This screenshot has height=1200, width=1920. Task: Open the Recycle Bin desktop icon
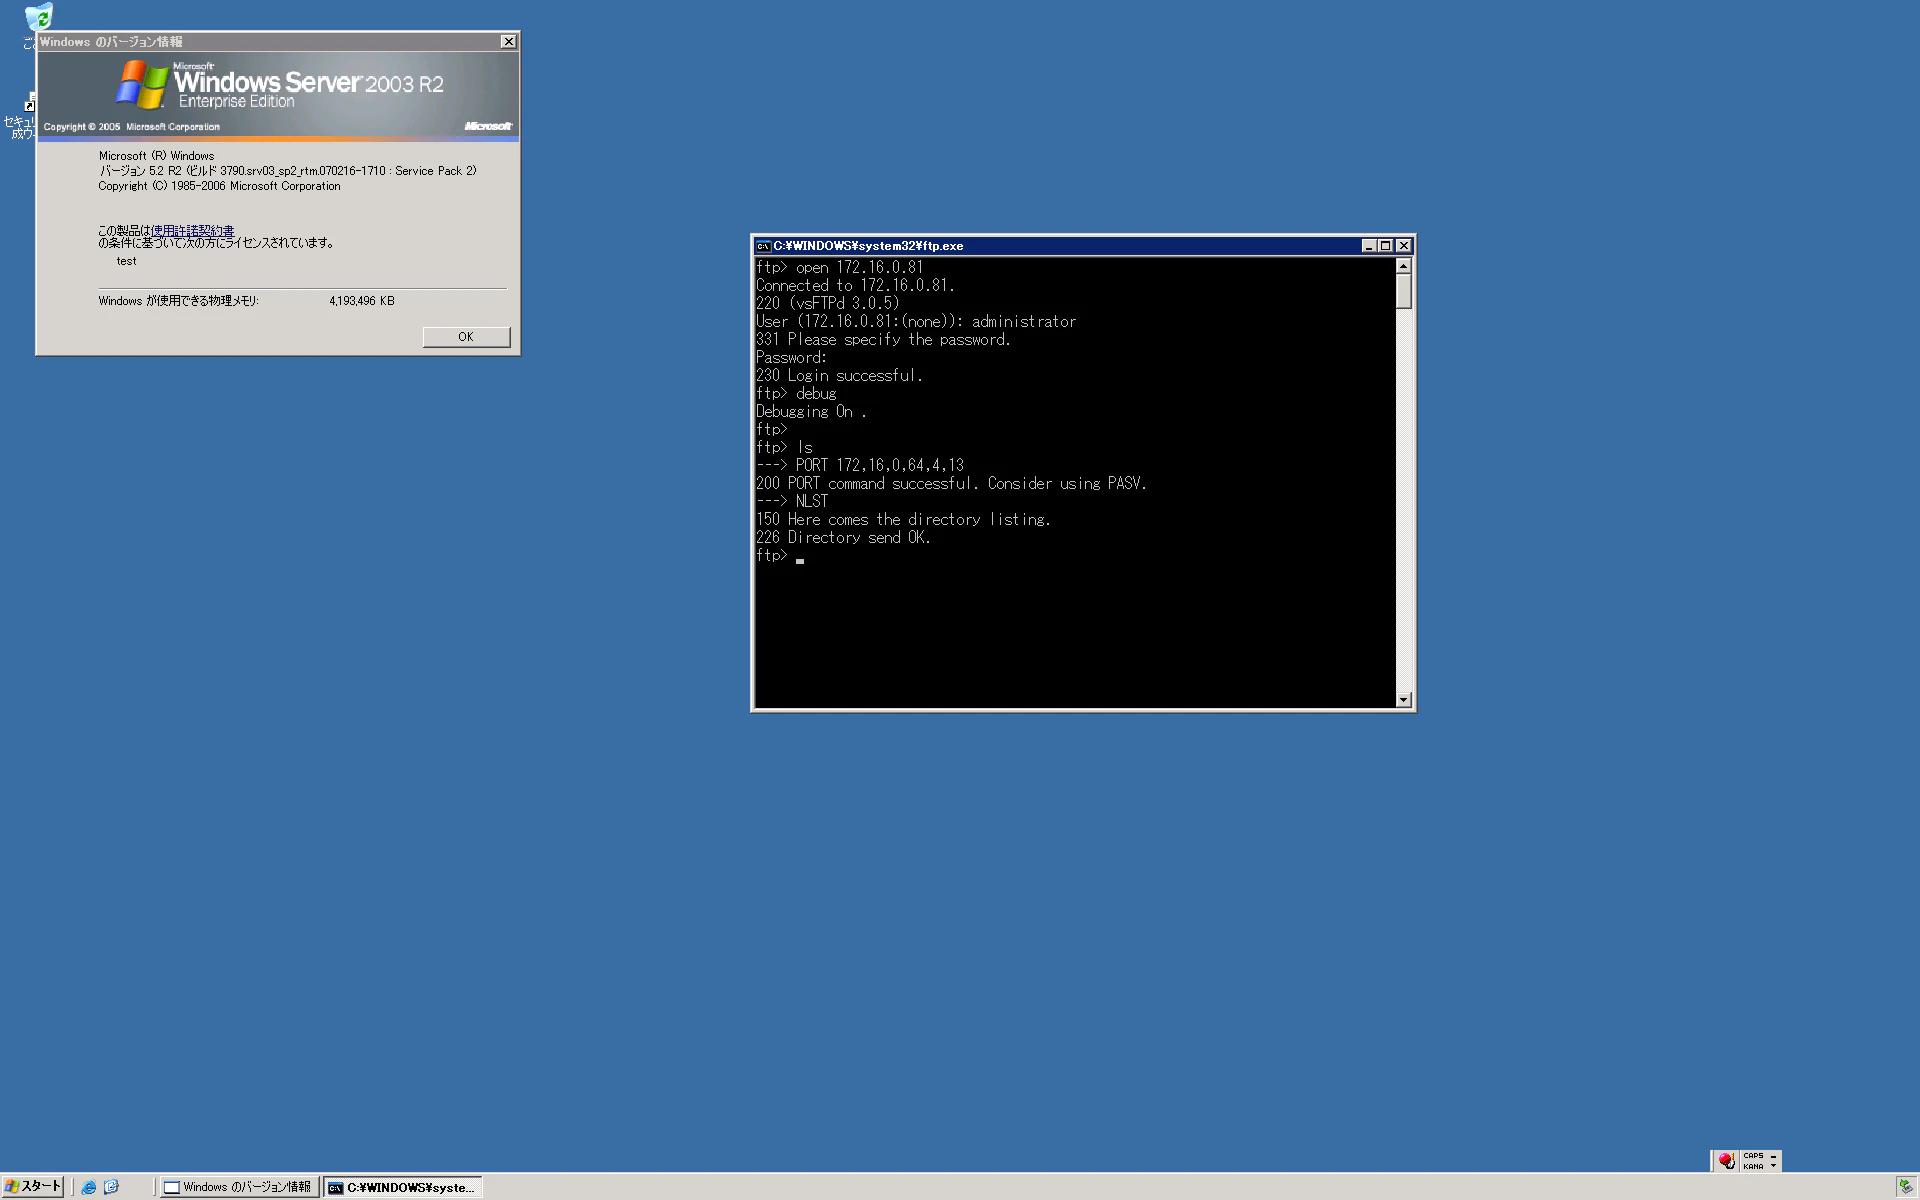point(38,17)
